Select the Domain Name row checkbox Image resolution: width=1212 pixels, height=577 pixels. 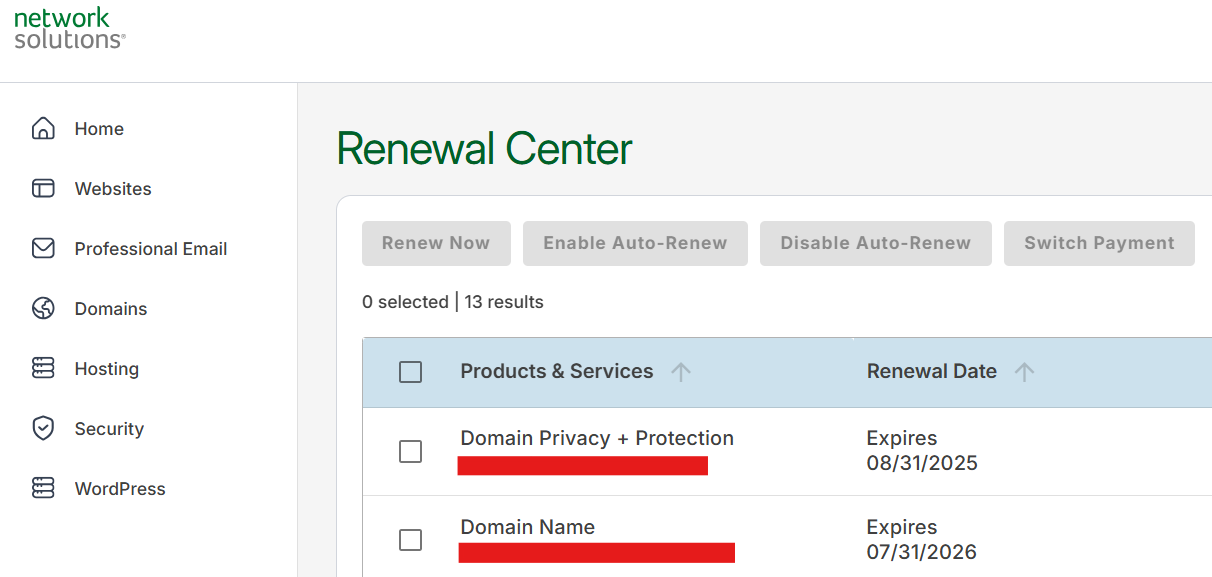pyautogui.click(x=410, y=540)
